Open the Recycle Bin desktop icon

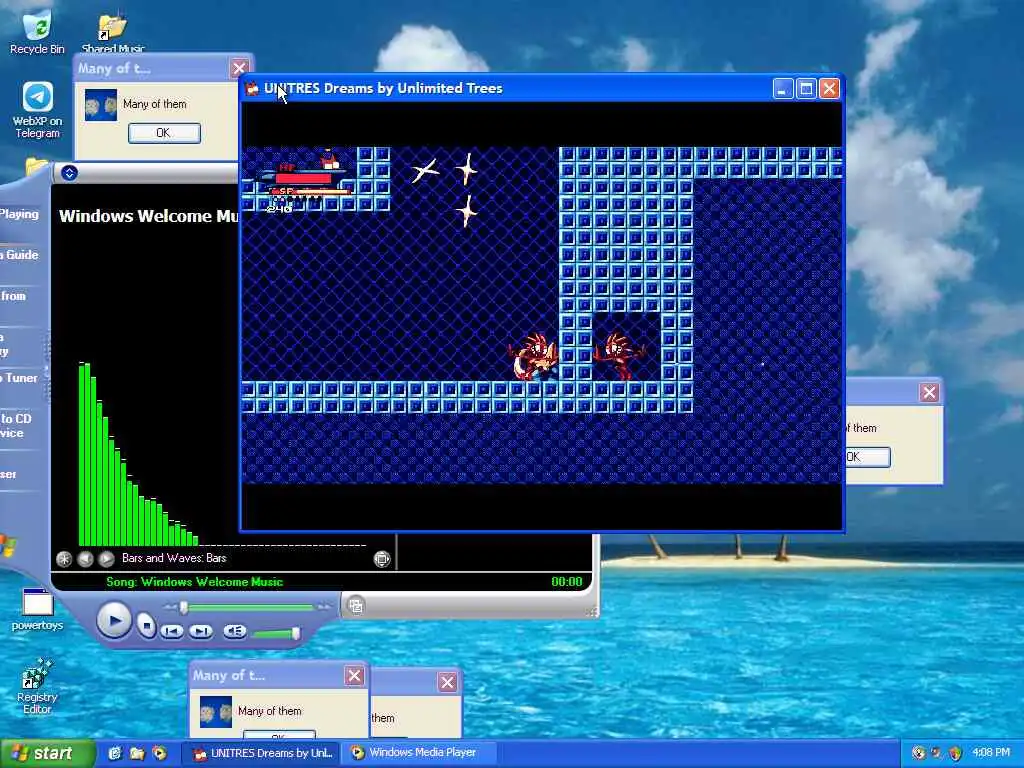[37, 34]
